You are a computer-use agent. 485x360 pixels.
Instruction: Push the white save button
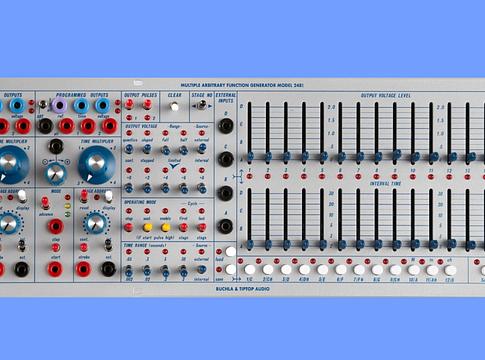(230, 269)
